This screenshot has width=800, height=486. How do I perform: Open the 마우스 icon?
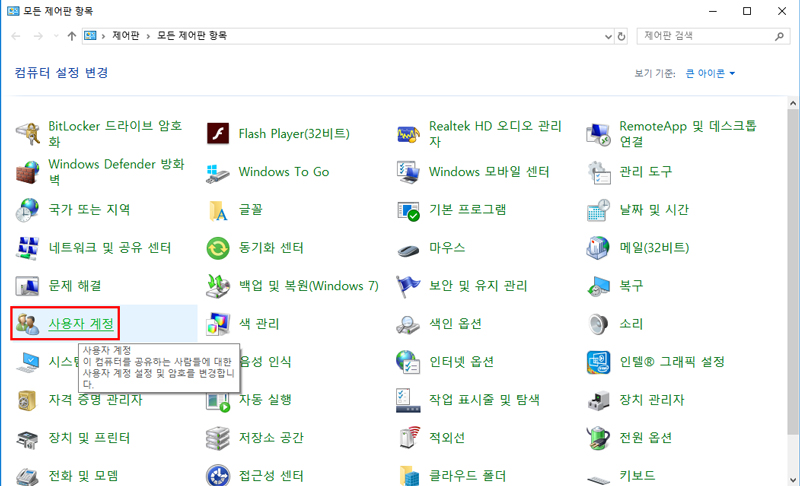408,248
